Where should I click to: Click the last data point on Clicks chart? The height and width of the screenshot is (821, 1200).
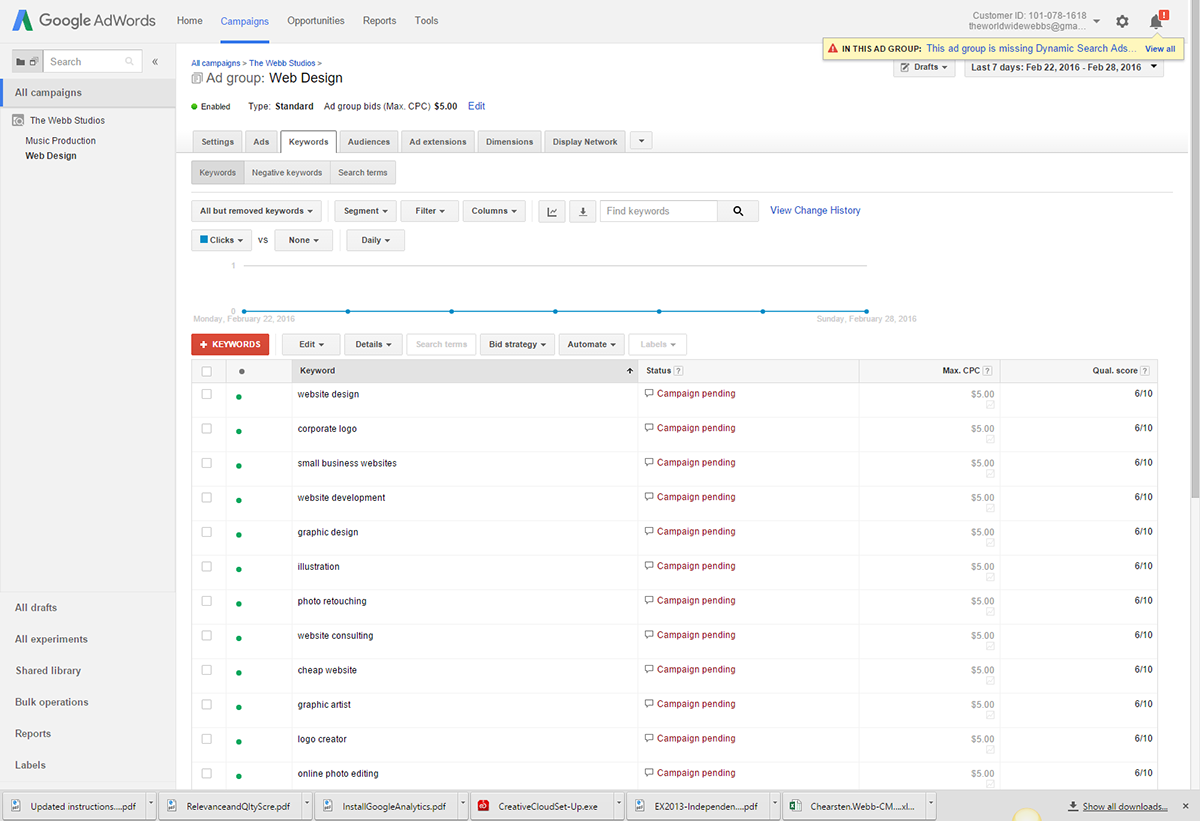[x=866, y=311]
